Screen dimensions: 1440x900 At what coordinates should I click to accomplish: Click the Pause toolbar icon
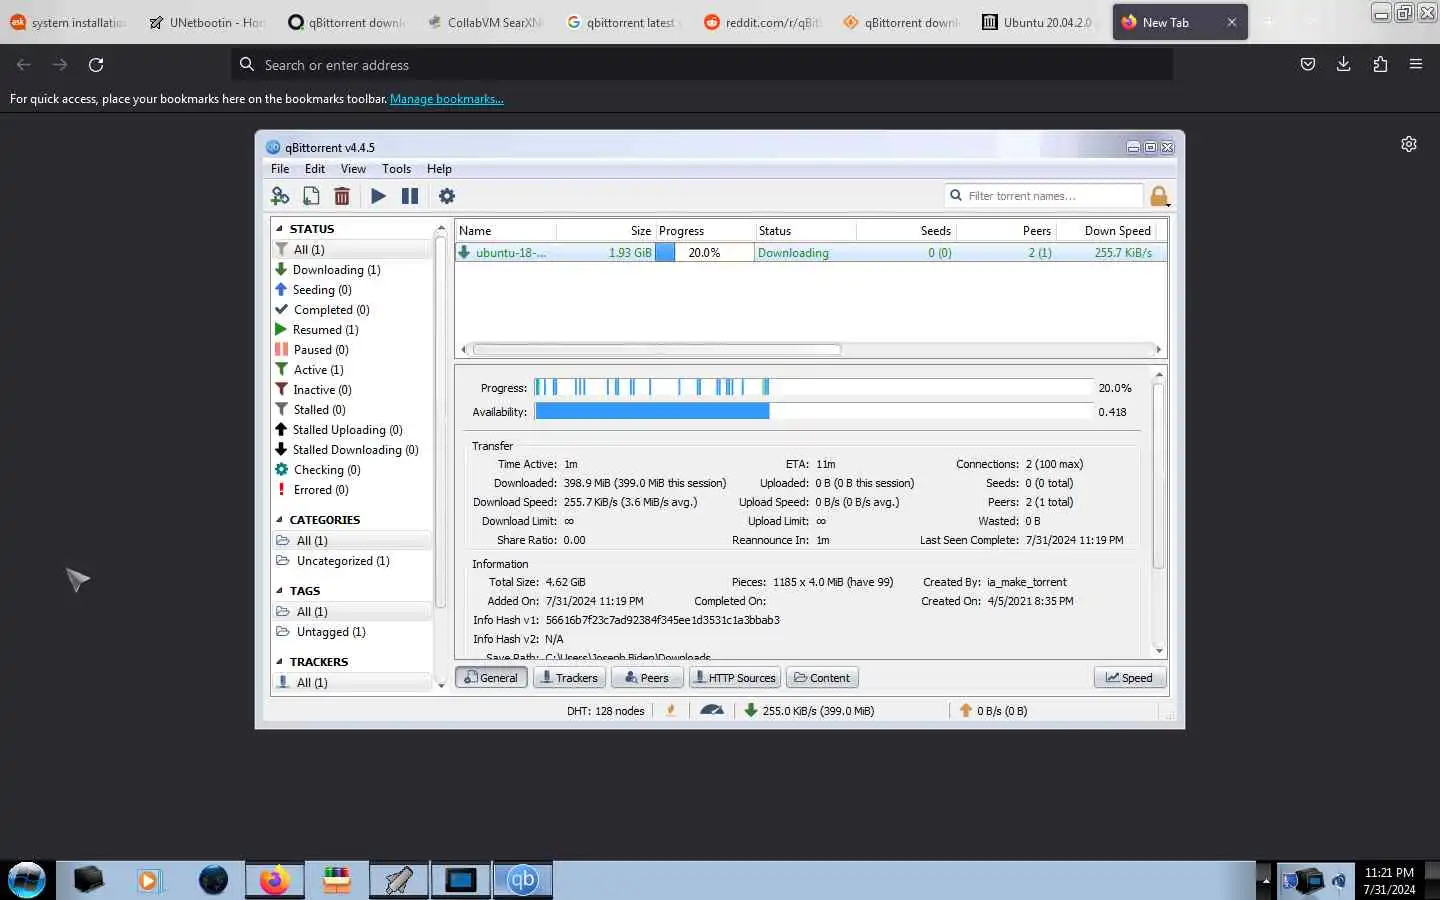coord(410,196)
